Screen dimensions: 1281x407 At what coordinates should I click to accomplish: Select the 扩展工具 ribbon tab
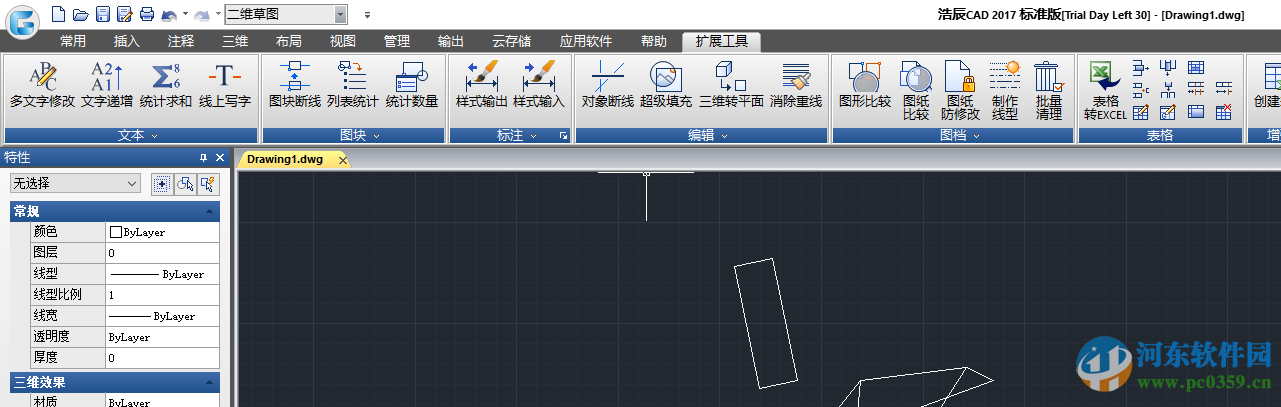(721, 42)
